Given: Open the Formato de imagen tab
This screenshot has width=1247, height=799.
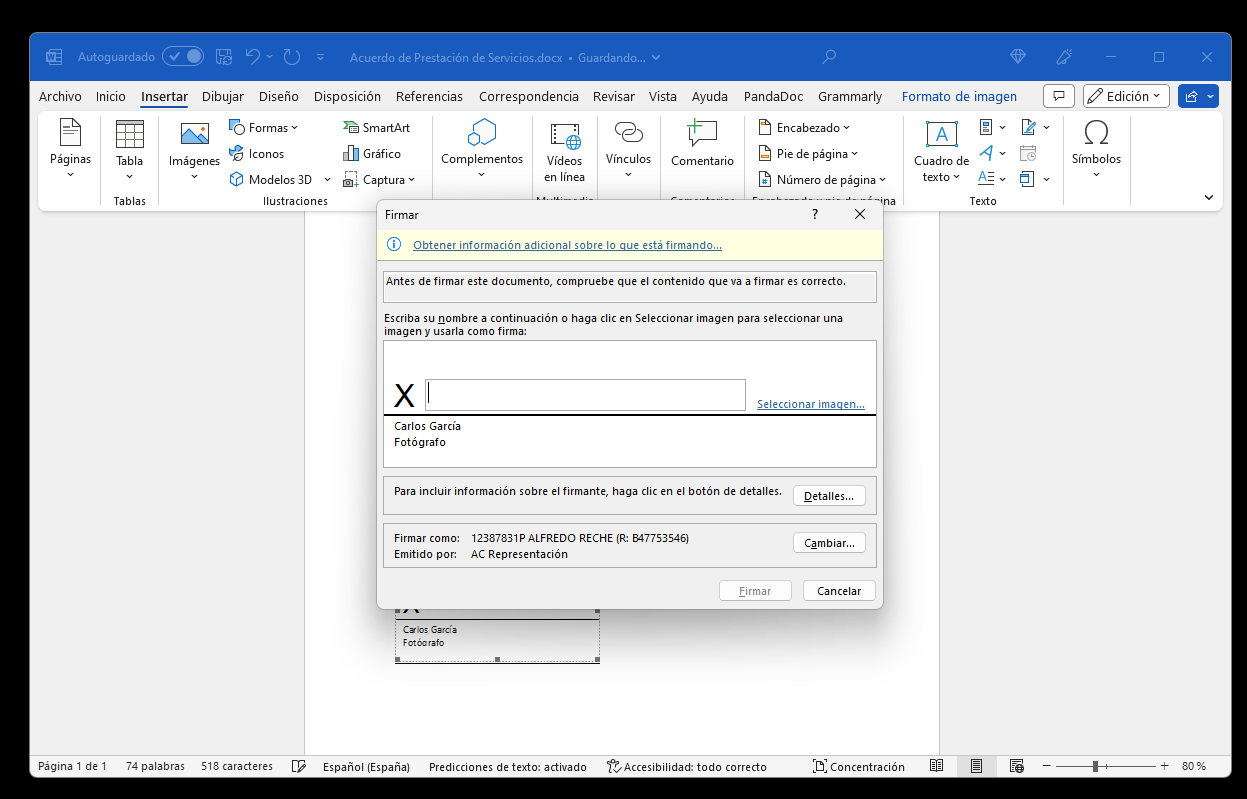Looking at the screenshot, I should point(959,96).
